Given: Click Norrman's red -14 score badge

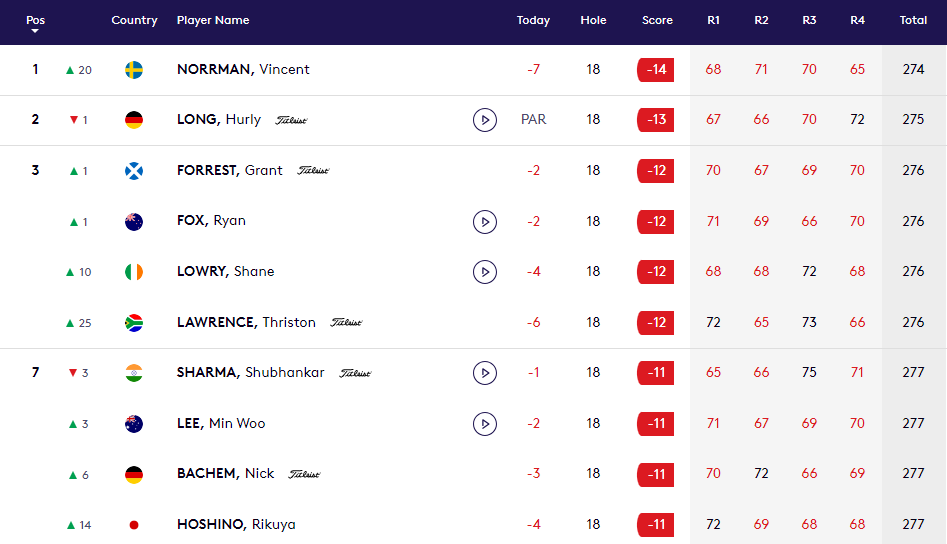Looking at the screenshot, I should point(656,70).
